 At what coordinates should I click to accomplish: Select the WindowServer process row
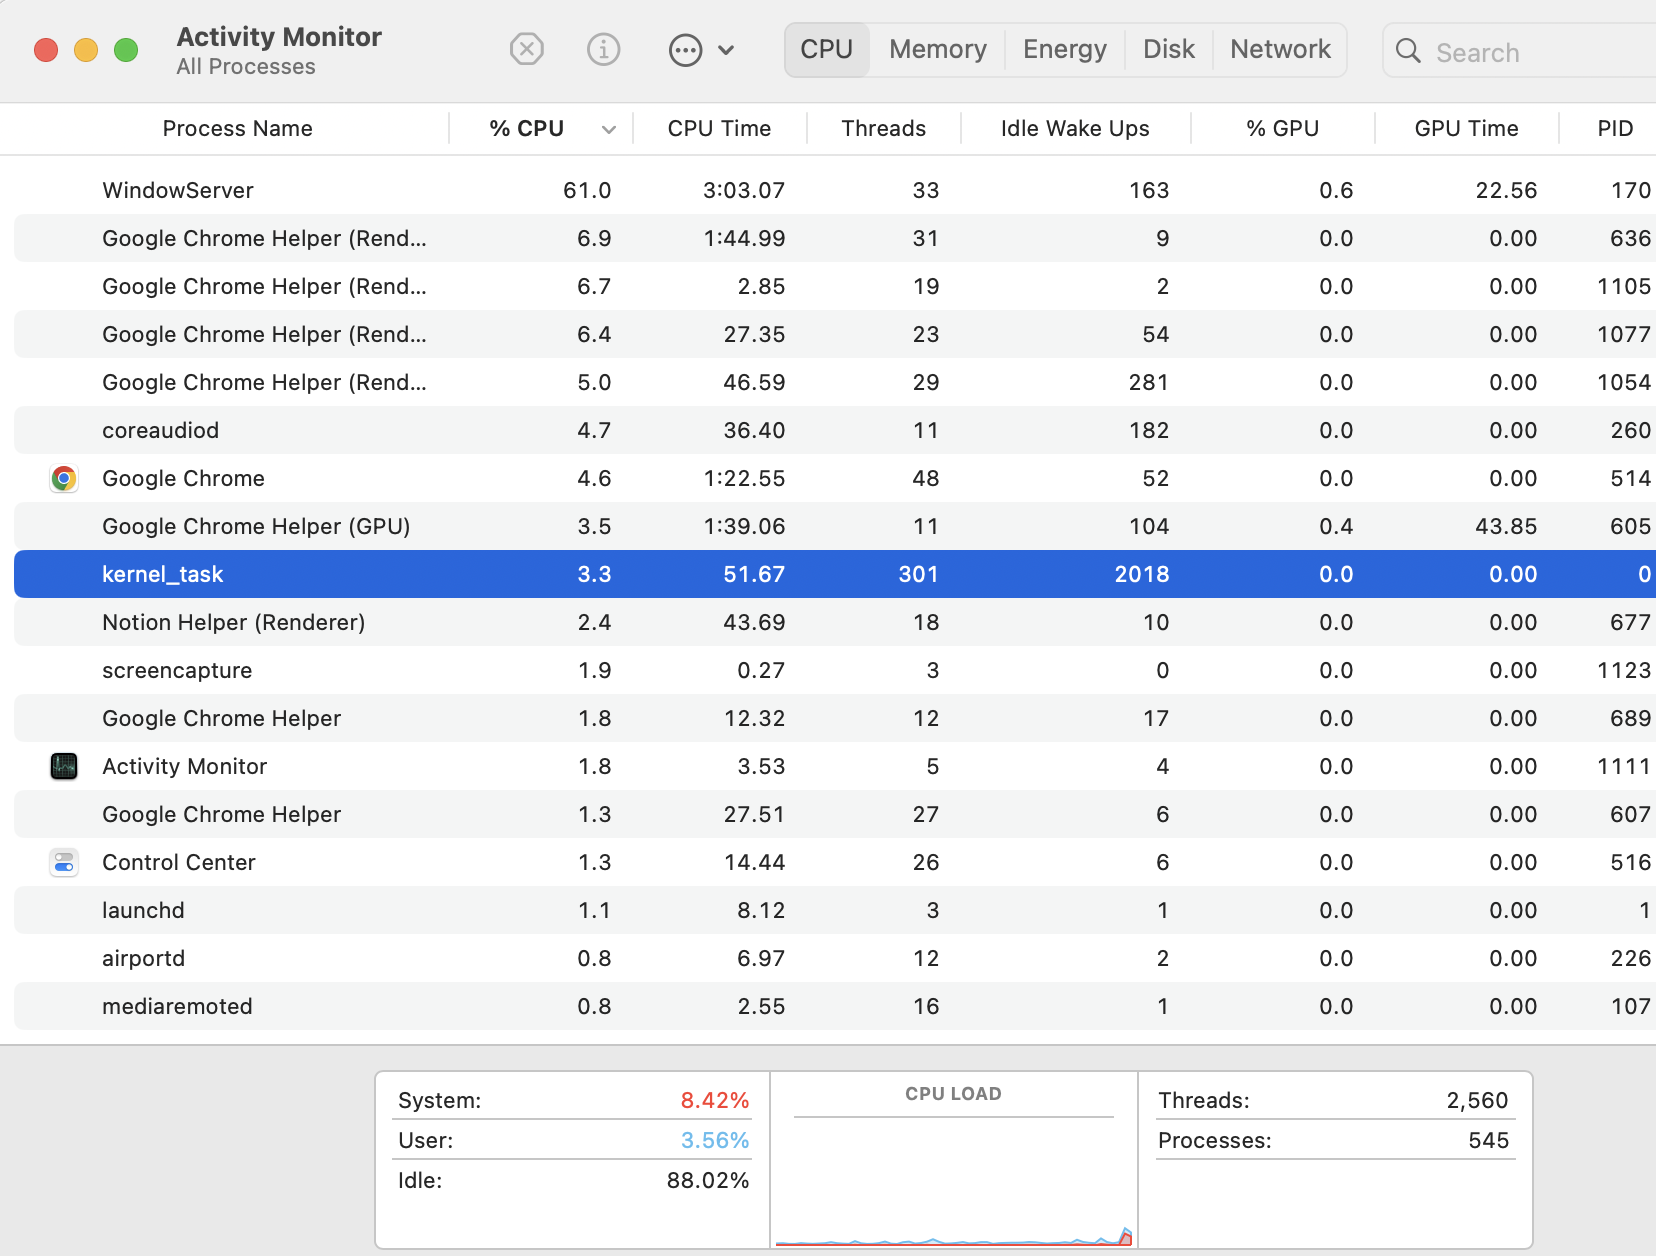click(x=835, y=190)
